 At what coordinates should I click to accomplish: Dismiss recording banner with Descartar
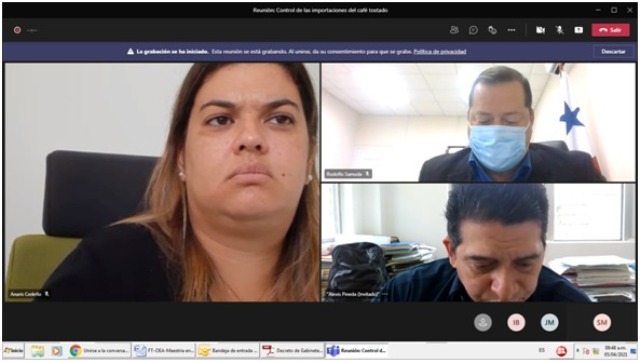coord(613,51)
